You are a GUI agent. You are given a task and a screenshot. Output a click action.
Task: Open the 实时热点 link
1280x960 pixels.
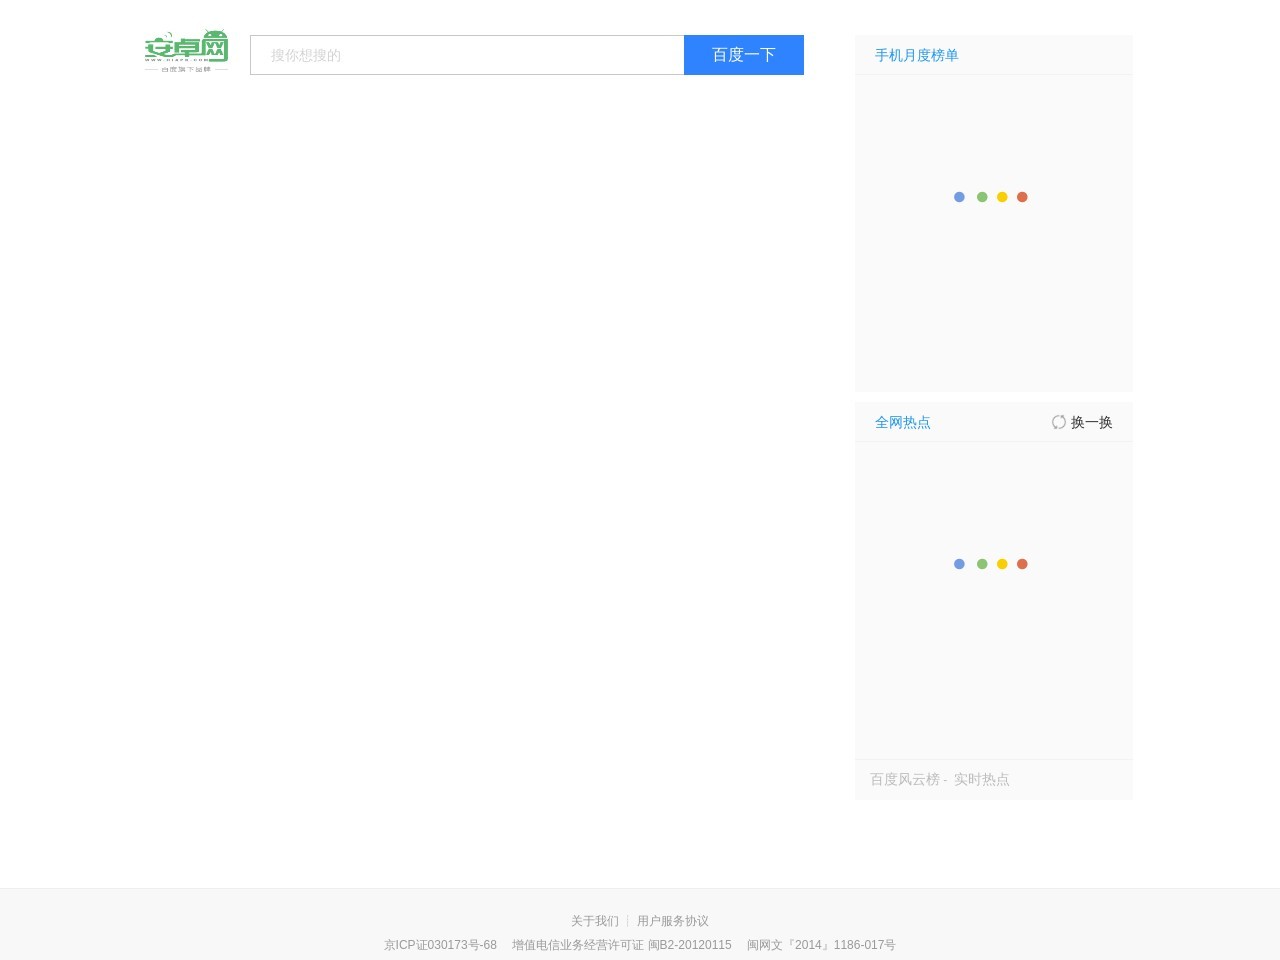tap(981, 779)
